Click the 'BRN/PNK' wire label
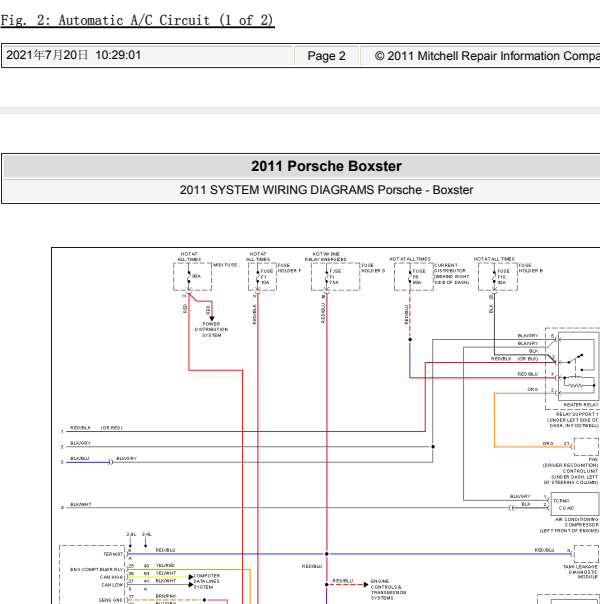Viewport: 600px width, 604px height. tap(166, 596)
